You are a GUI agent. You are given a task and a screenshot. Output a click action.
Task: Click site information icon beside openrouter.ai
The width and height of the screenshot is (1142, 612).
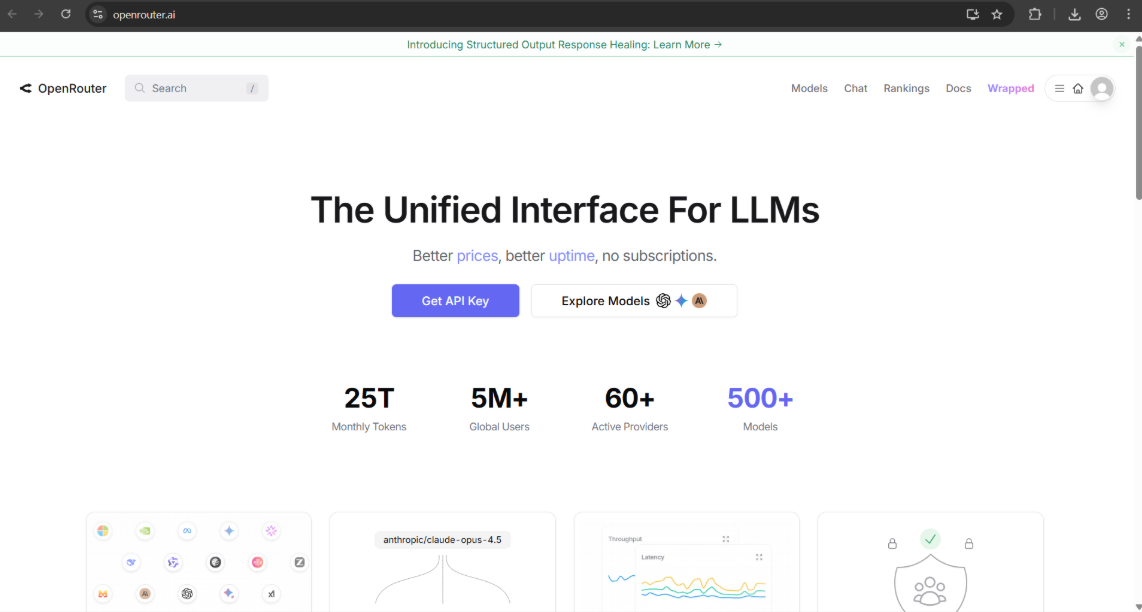tap(98, 14)
